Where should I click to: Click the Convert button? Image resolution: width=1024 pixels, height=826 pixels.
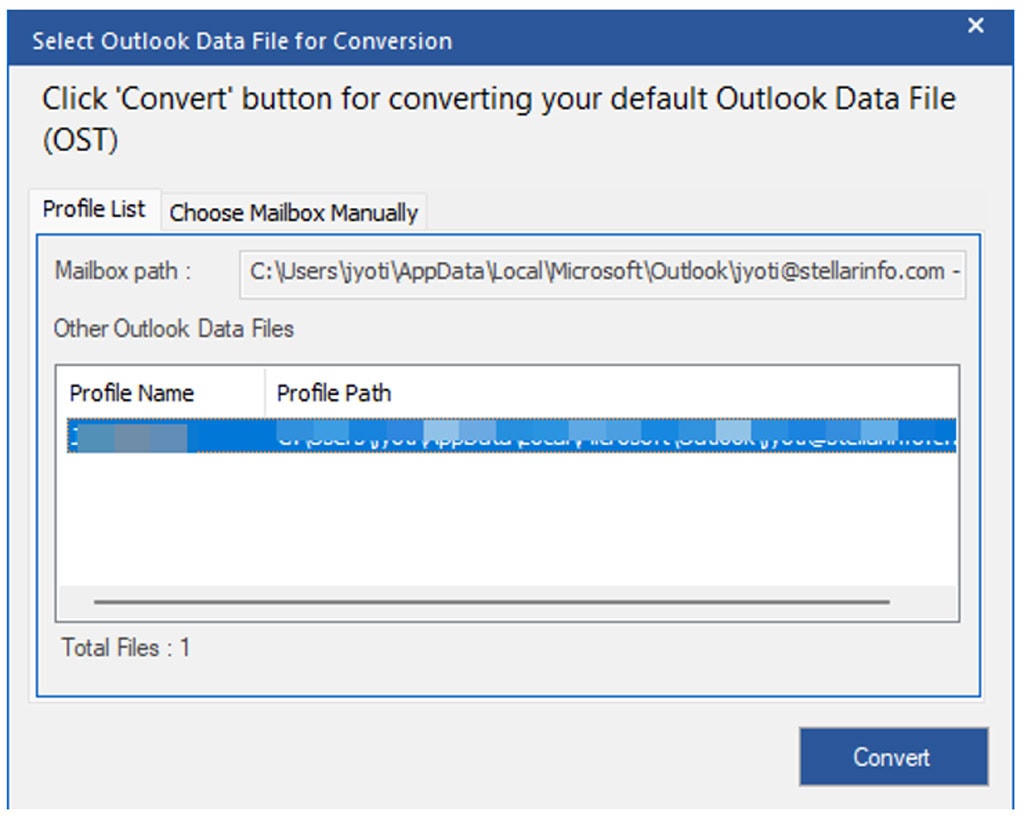(893, 756)
